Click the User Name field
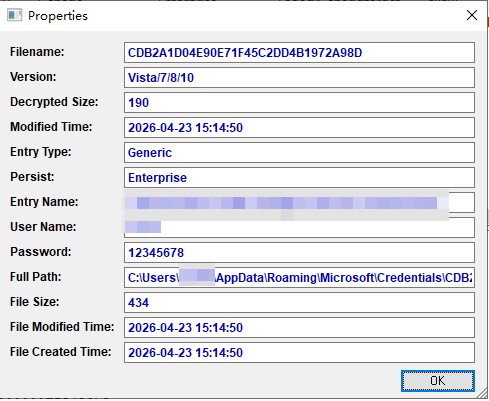This screenshot has height=401, width=489. coord(299,227)
